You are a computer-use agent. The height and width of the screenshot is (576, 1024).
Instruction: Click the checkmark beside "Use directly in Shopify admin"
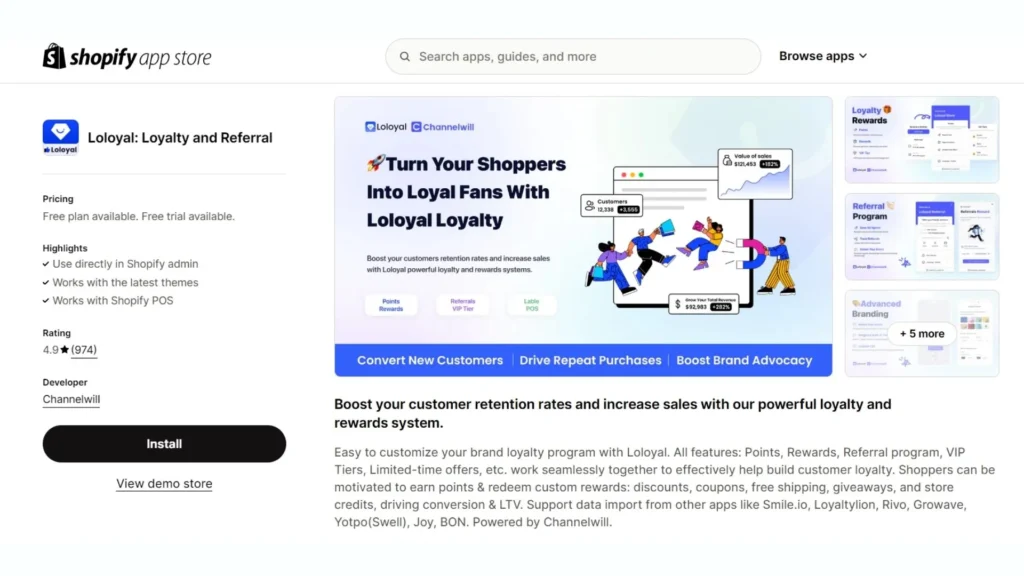click(45, 264)
